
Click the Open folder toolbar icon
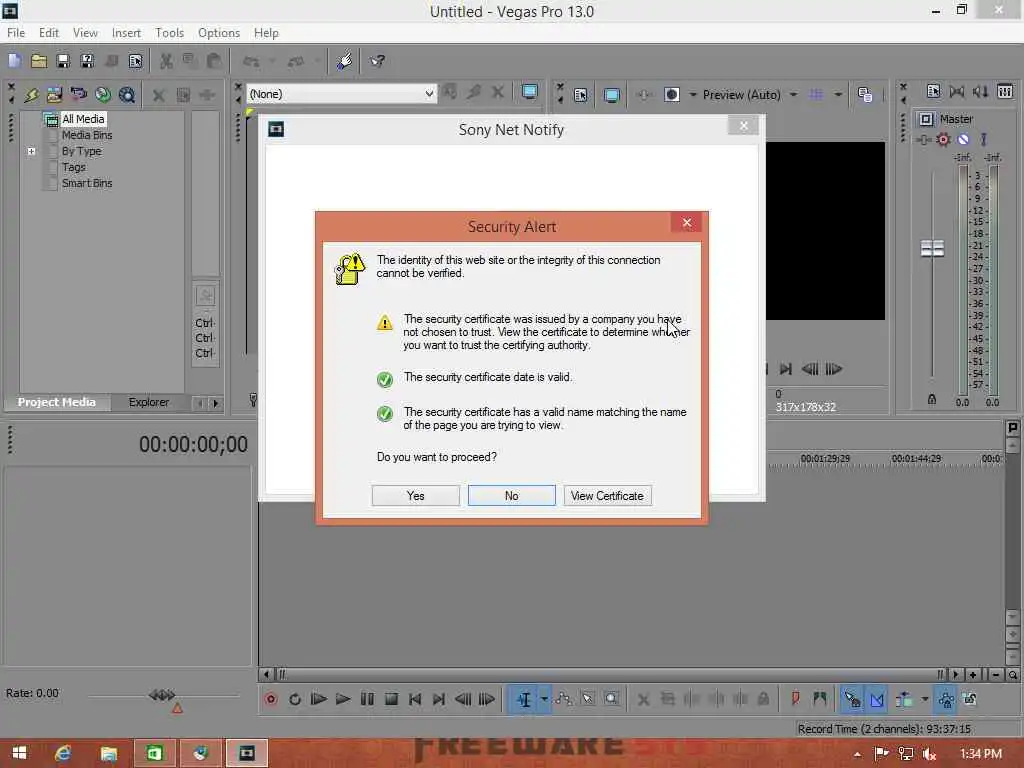(39, 61)
